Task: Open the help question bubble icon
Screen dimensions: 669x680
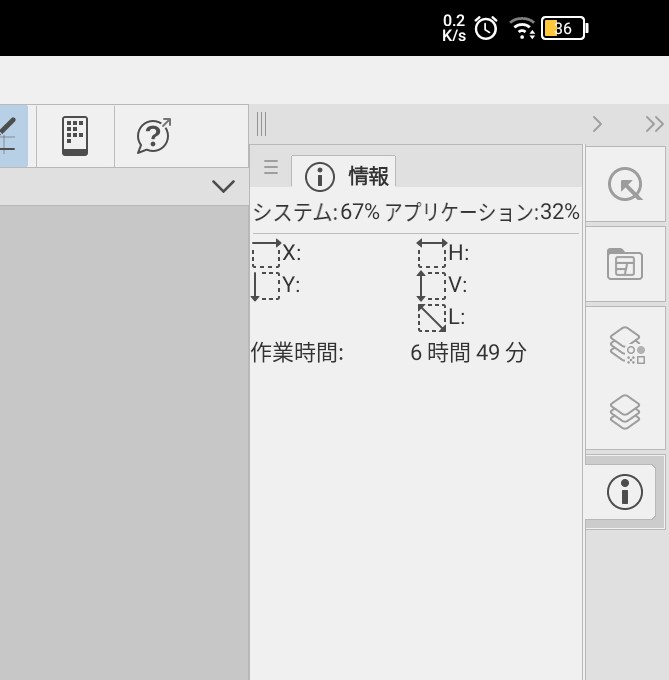Action: pyautogui.click(x=153, y=136)
